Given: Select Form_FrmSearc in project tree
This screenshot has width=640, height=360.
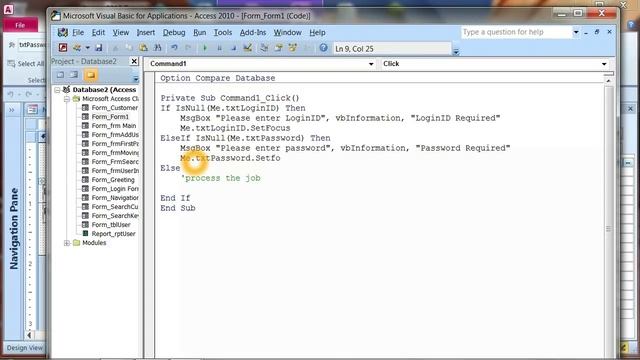Looking at the screenshot, I should (x=115, y=162).
